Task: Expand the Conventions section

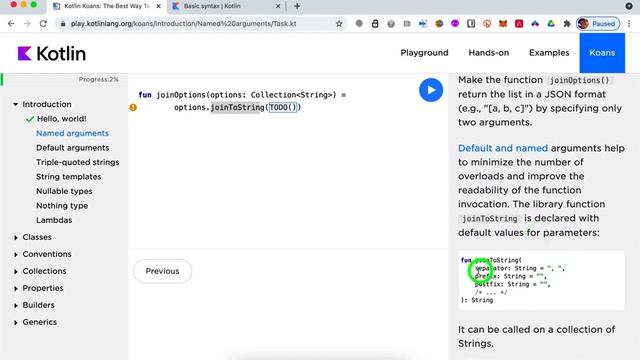Action: tap(16, 254)
